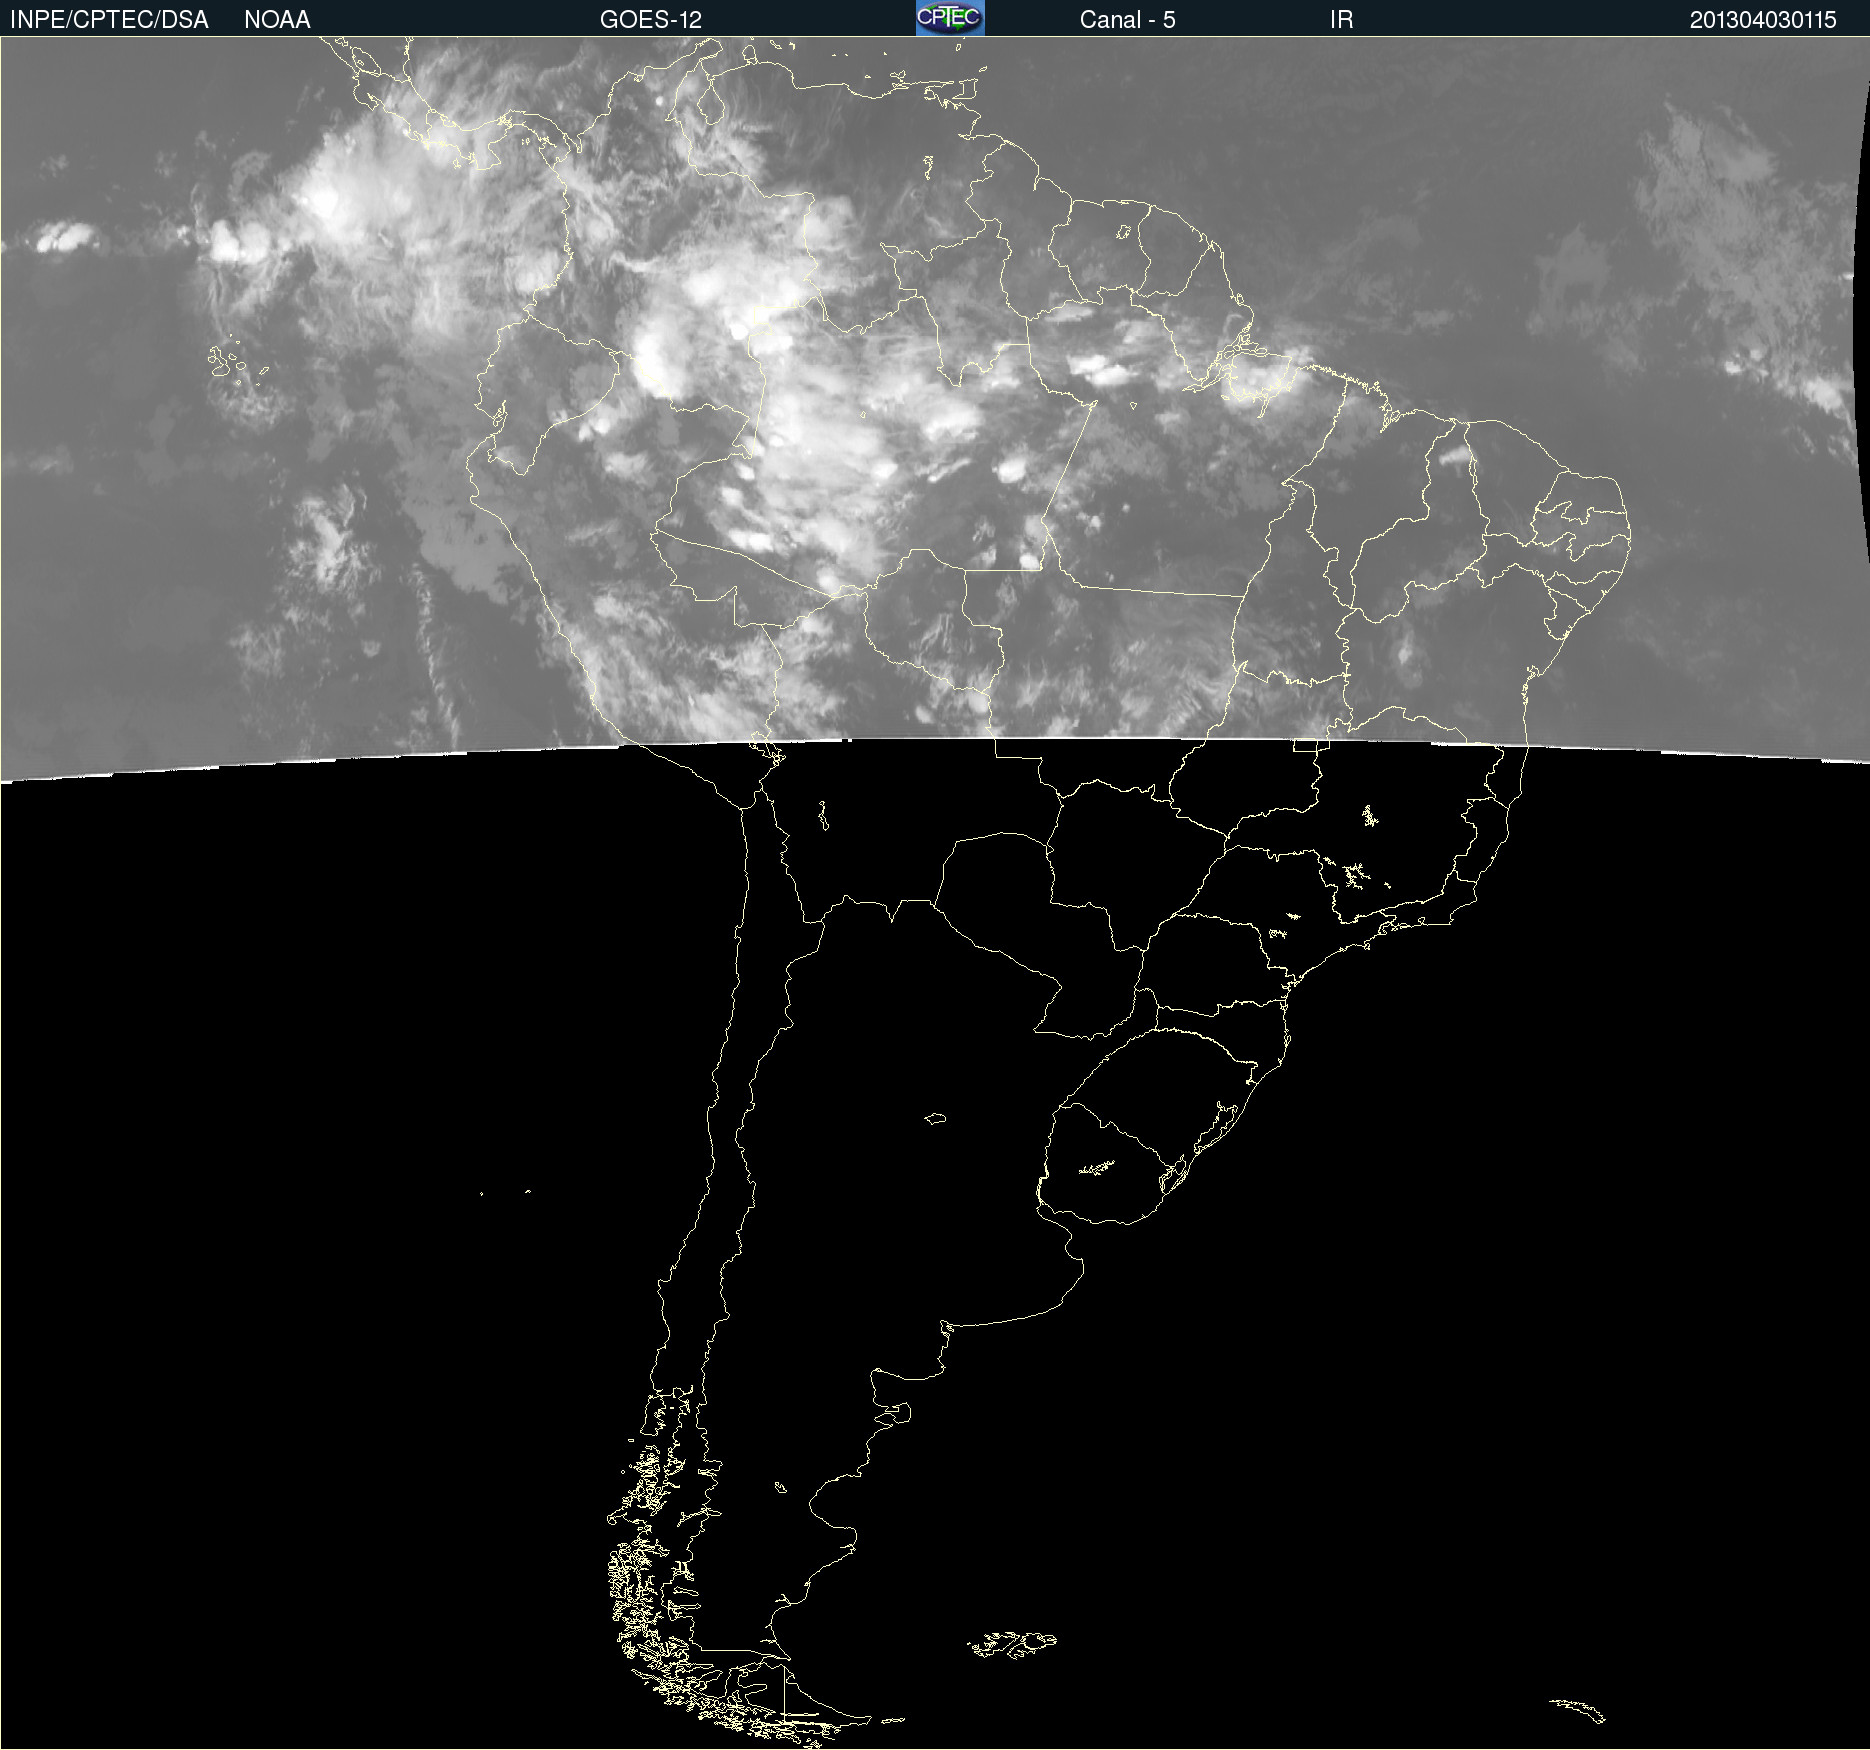1870x1750 pixels.
Task: Select the INPE/CPTEC/DSA header text
Action: pos(109,20)
